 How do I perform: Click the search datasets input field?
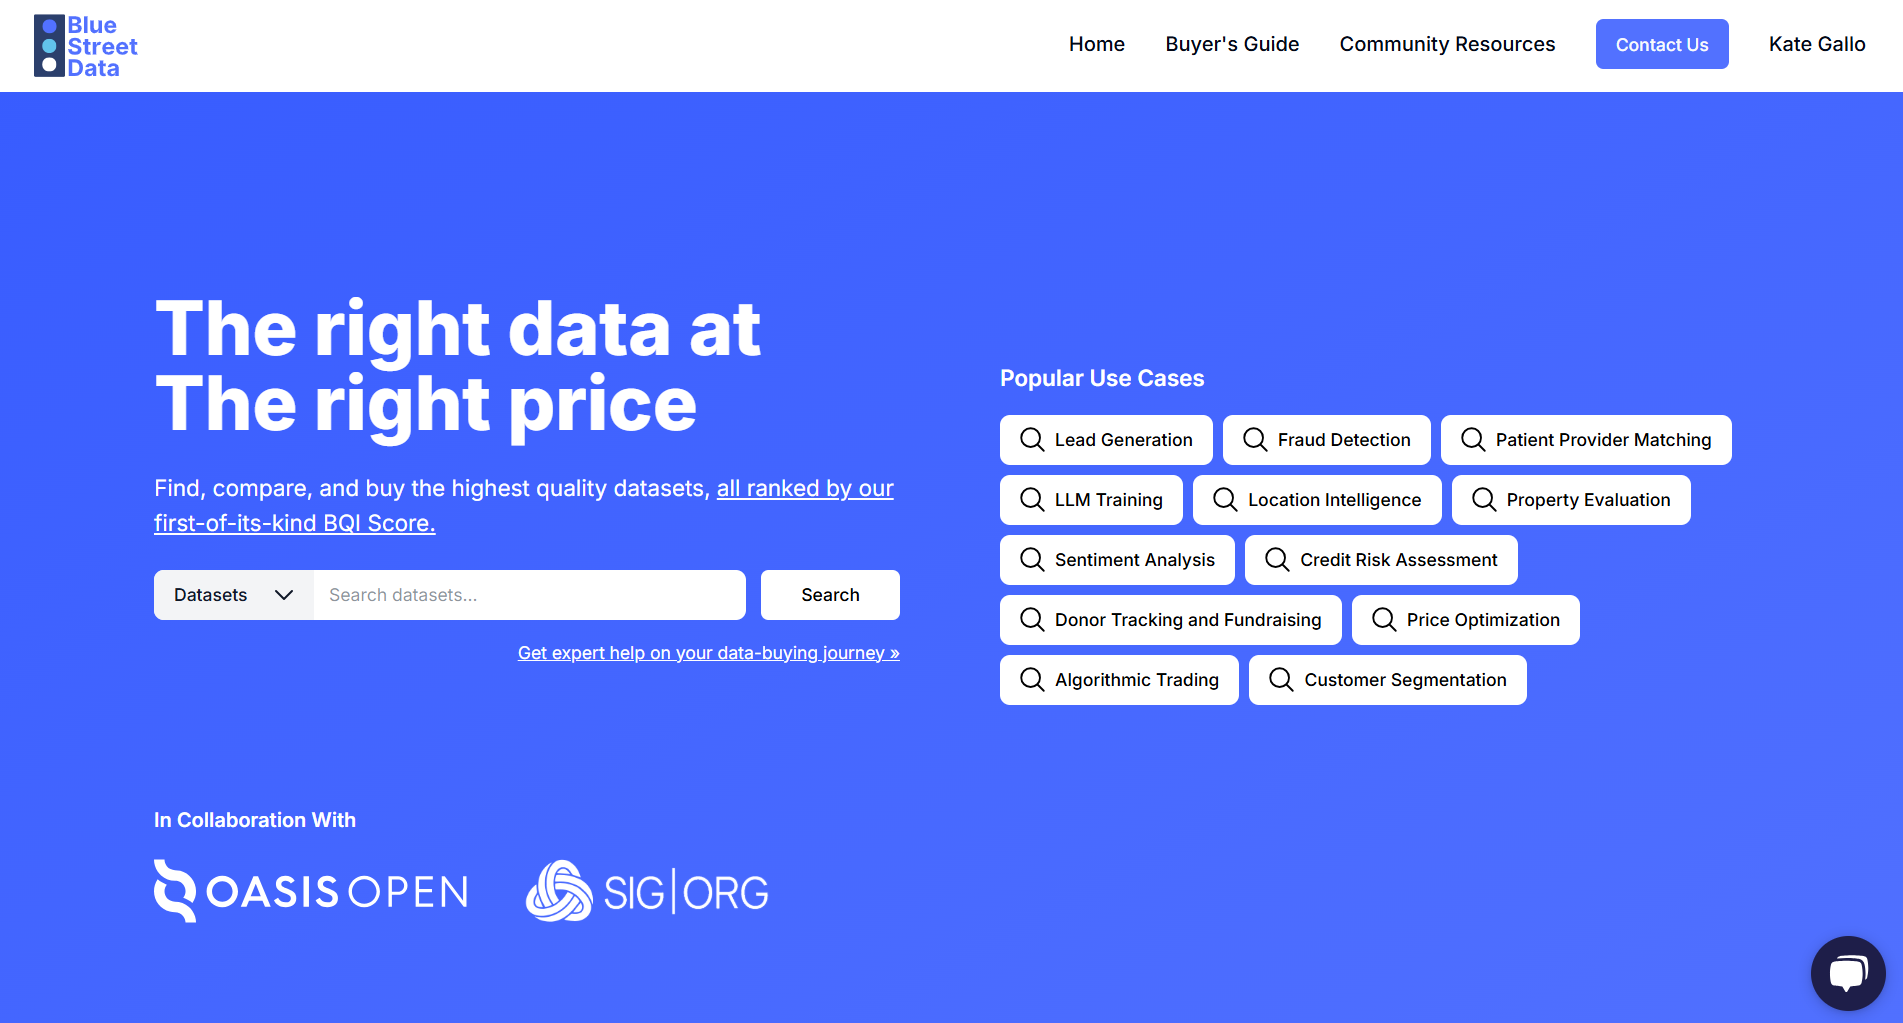click(529, 594)
